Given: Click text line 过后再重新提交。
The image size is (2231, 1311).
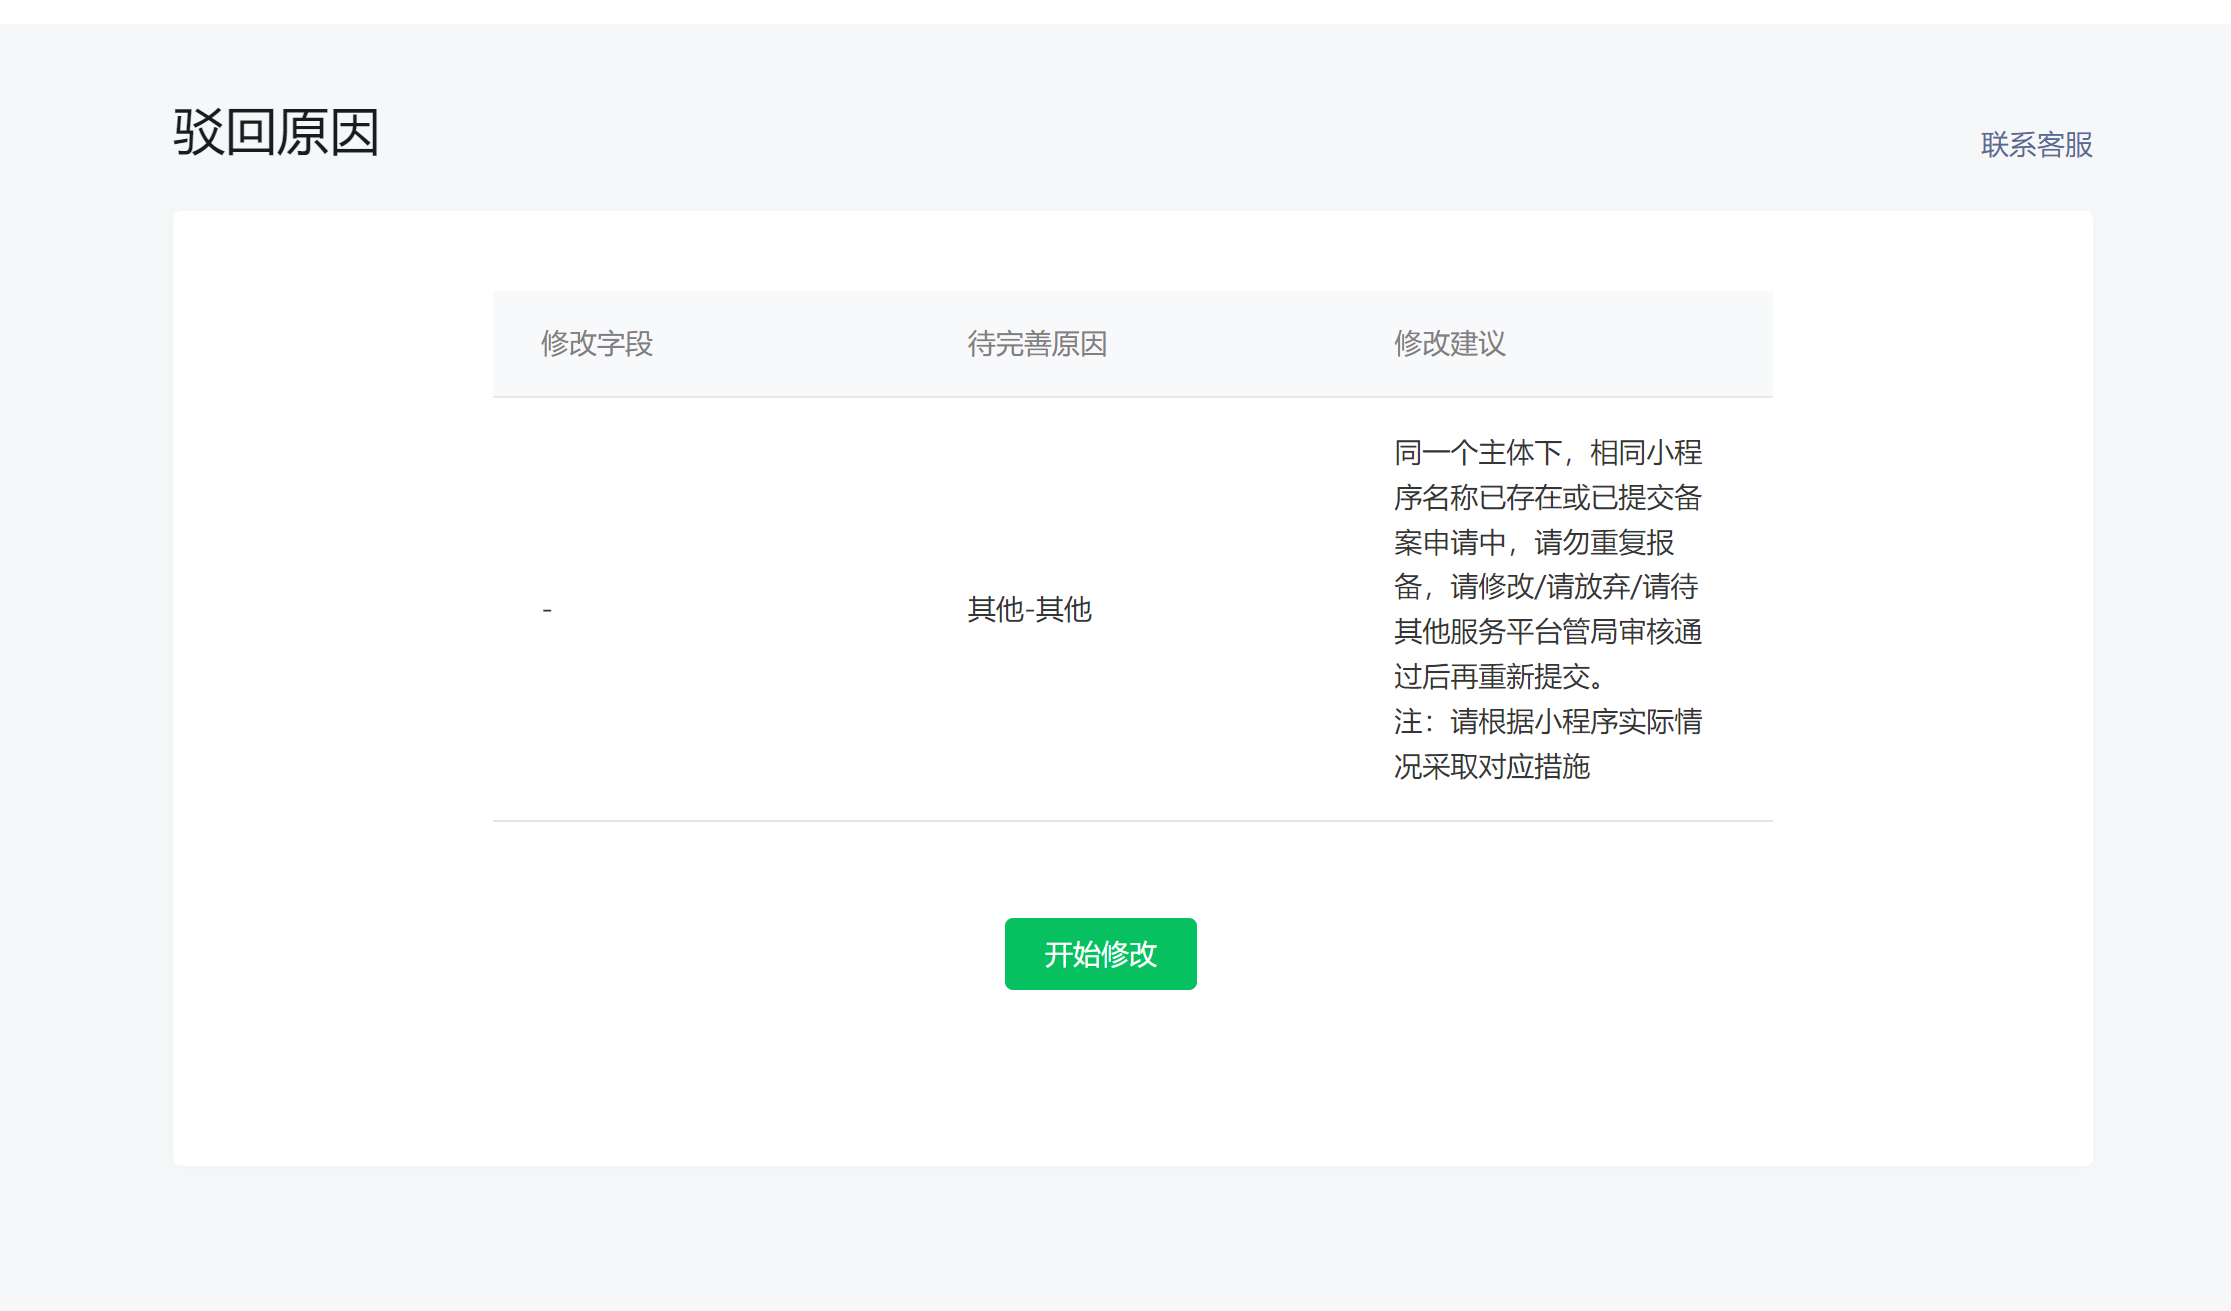Looking at the screenshot, I should [x=1498, y=677].
